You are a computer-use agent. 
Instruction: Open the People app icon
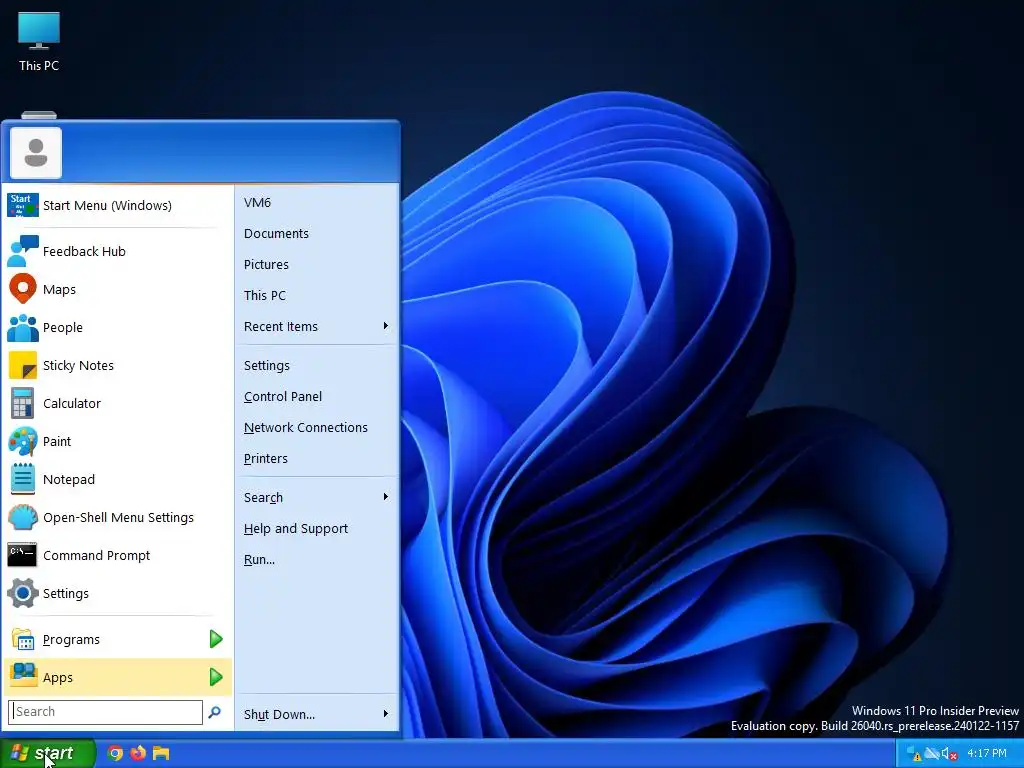click(x=23, y=327)
